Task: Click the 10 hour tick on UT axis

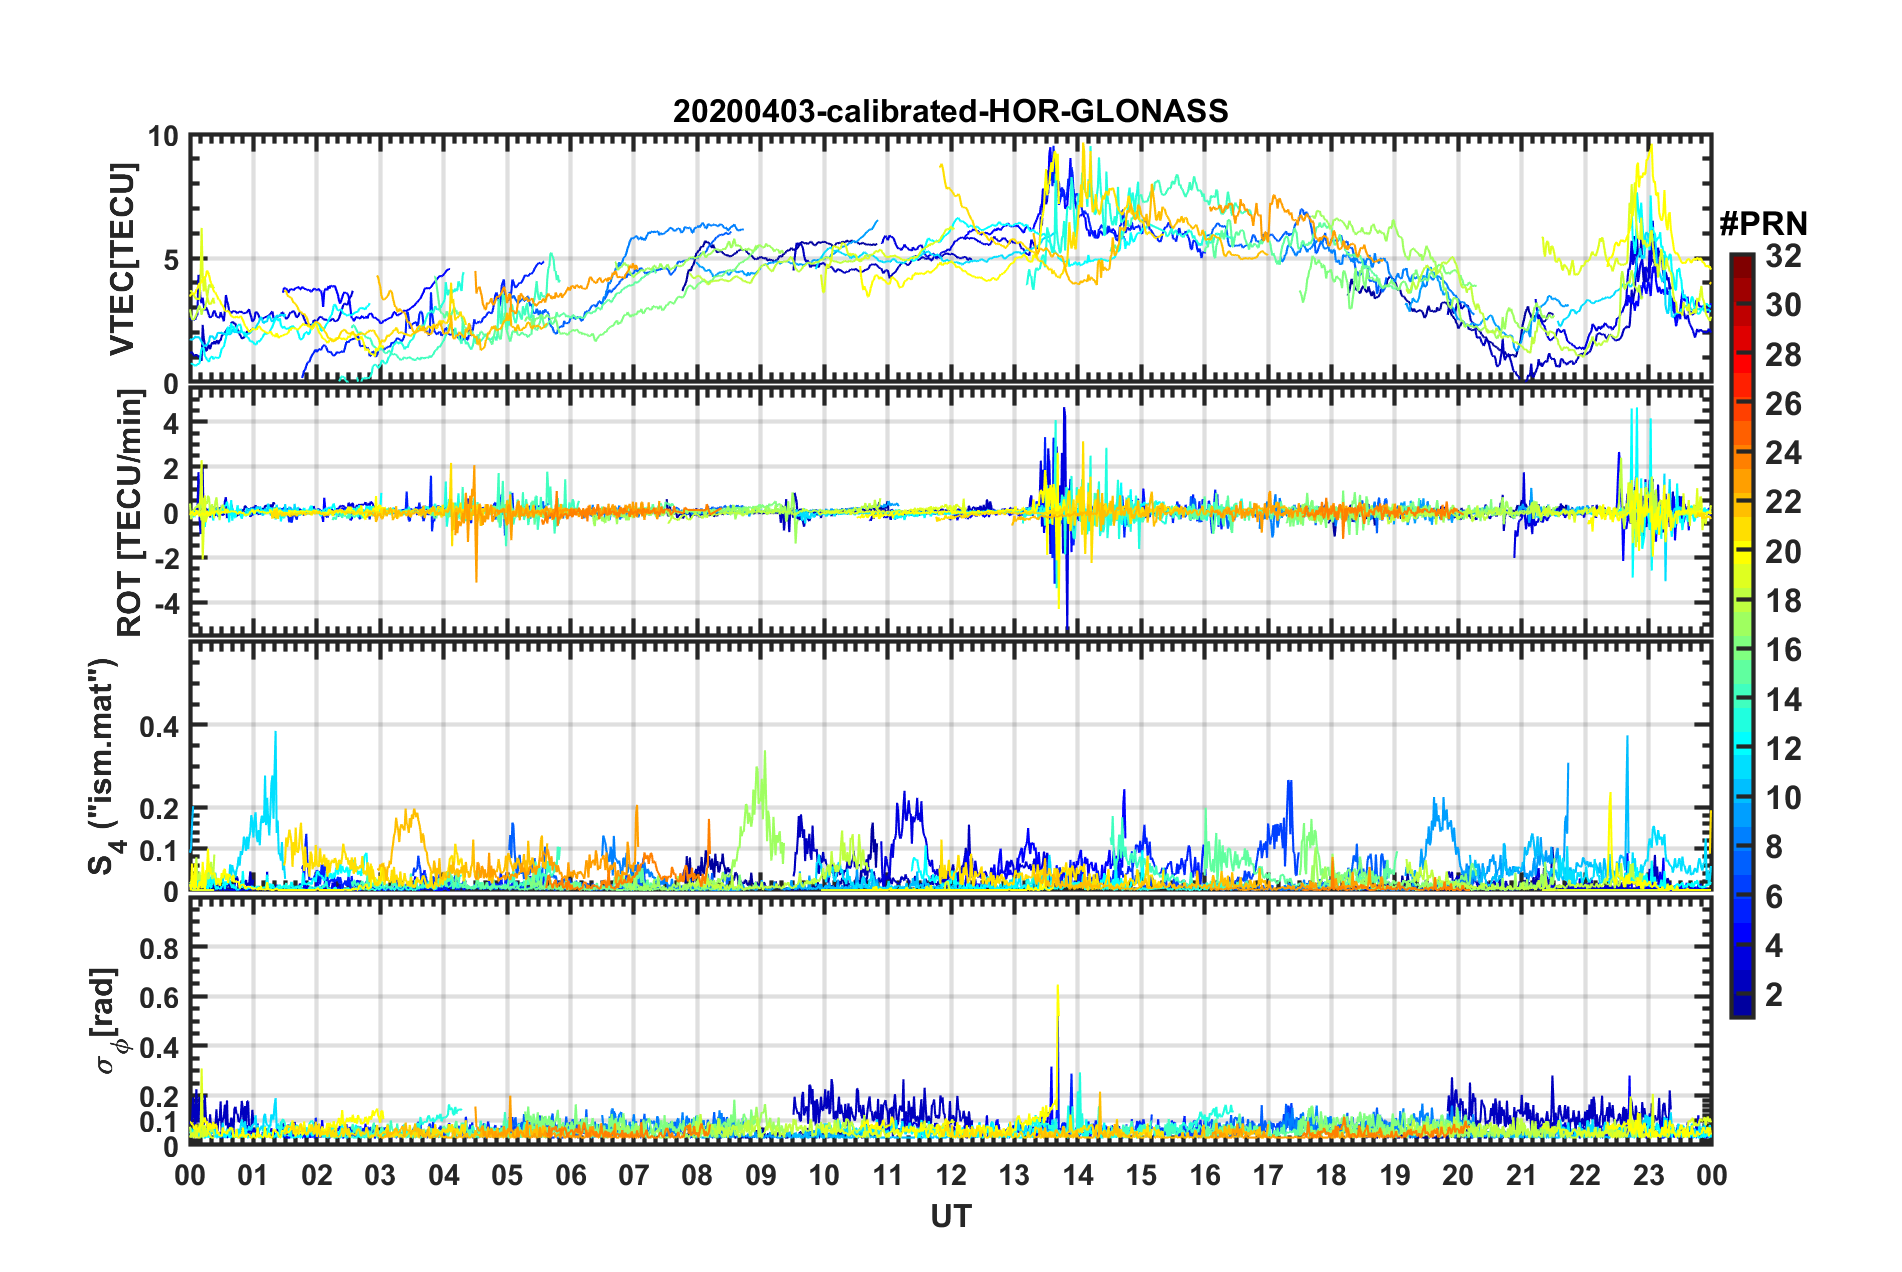Action: click(824, 1174)
